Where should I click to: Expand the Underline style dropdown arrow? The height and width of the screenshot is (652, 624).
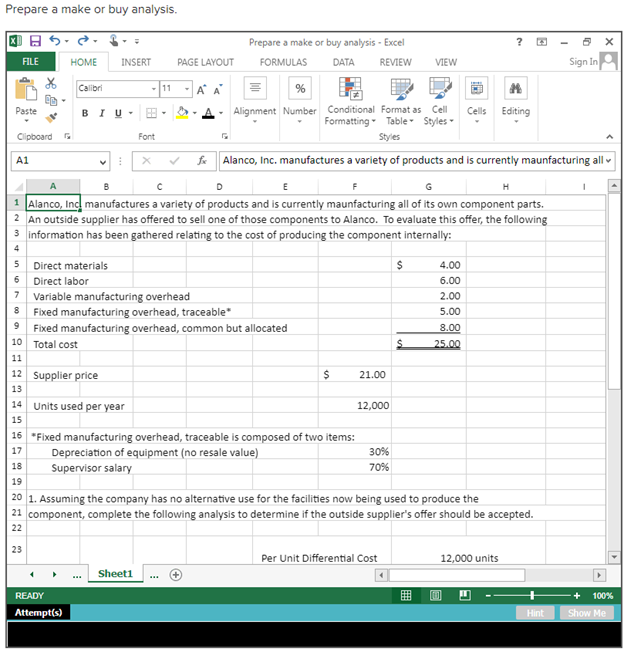(x=131, y=113)
